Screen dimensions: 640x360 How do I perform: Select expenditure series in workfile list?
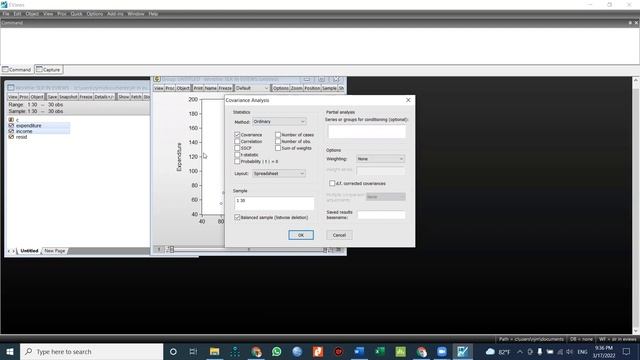point(29,126)
